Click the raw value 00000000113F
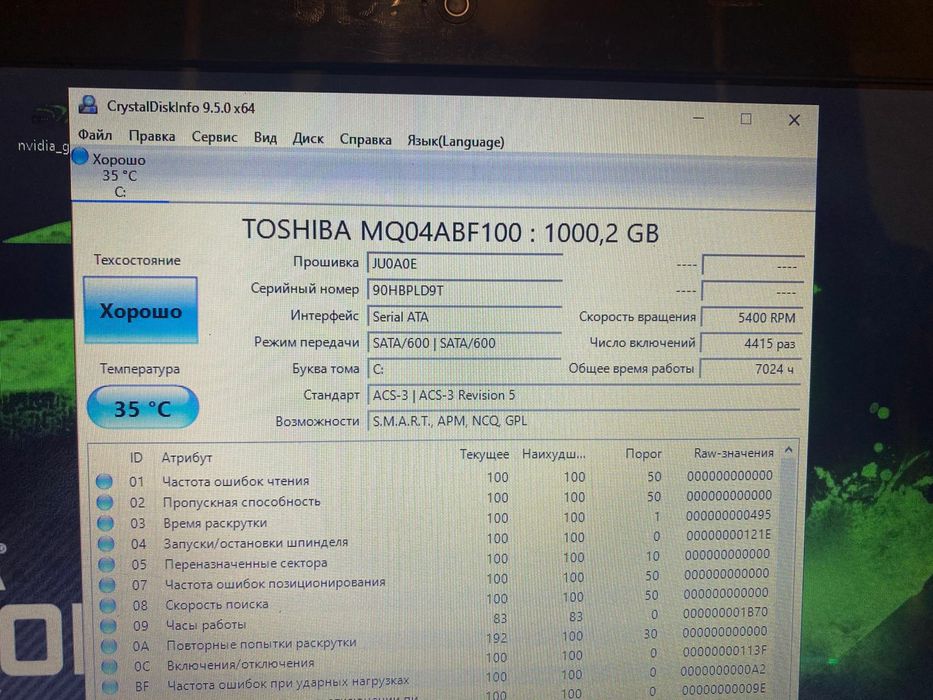This screenshot has width=933, height=700. [x=724, y=651]
